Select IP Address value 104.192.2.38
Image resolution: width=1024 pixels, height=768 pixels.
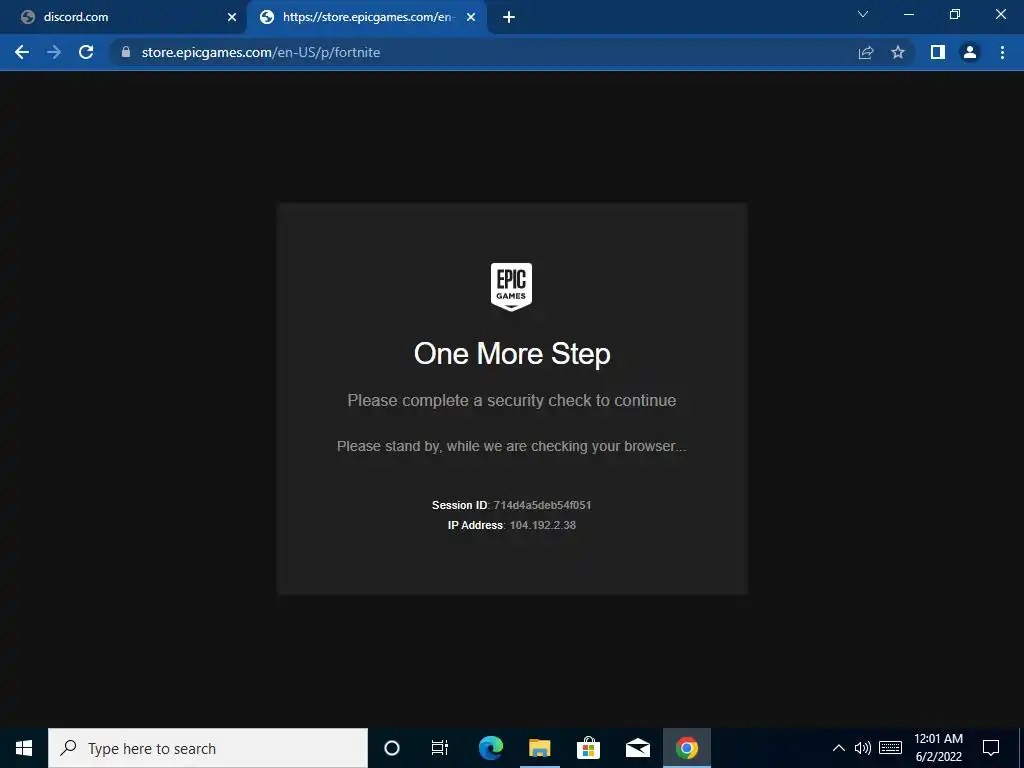tap(543, 525)
